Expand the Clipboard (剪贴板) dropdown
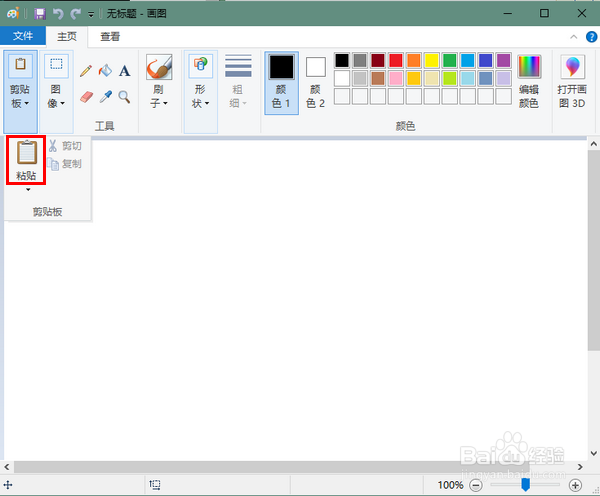 pyautogui.click(x=20, y=92)
